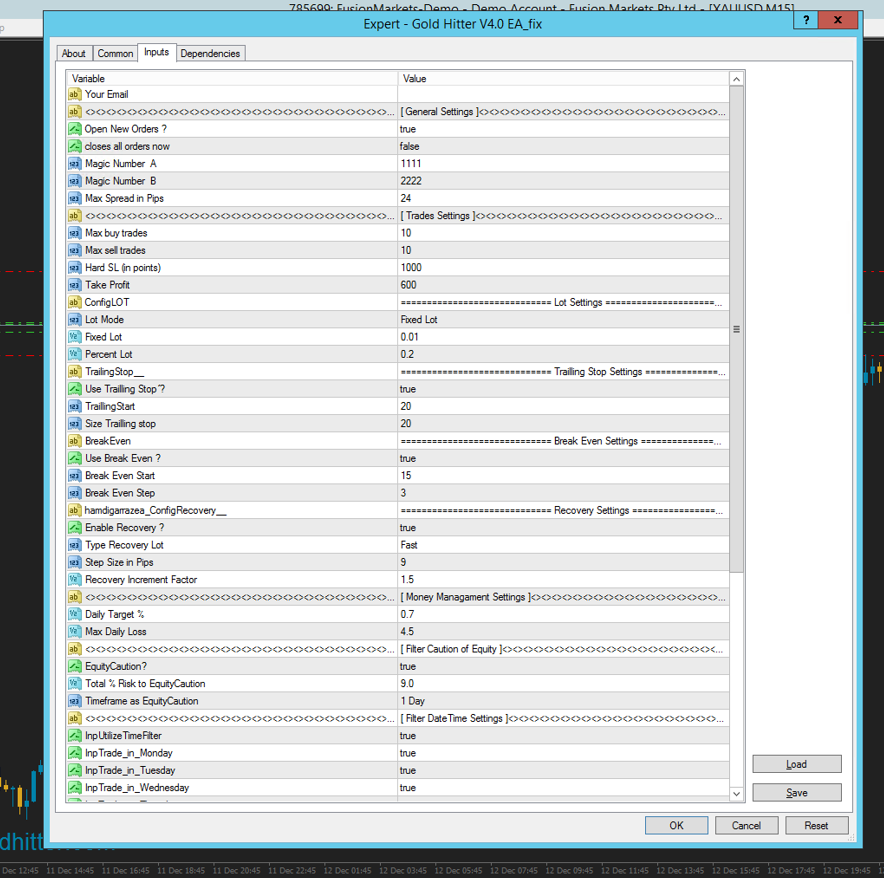Click the Save button
The width and height of the screenshot is (884, 878).
tap(797, 792)
